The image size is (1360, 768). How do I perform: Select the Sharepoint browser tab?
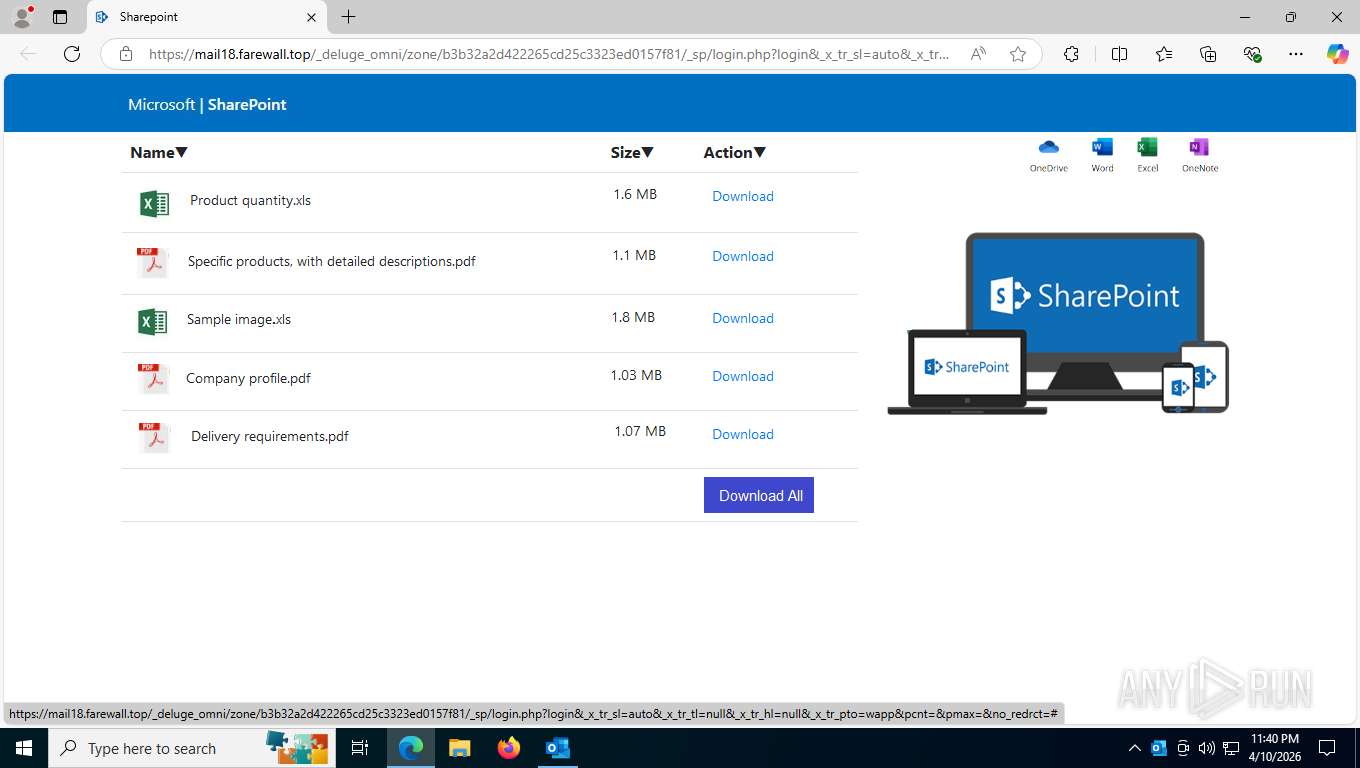coord(207,17)
